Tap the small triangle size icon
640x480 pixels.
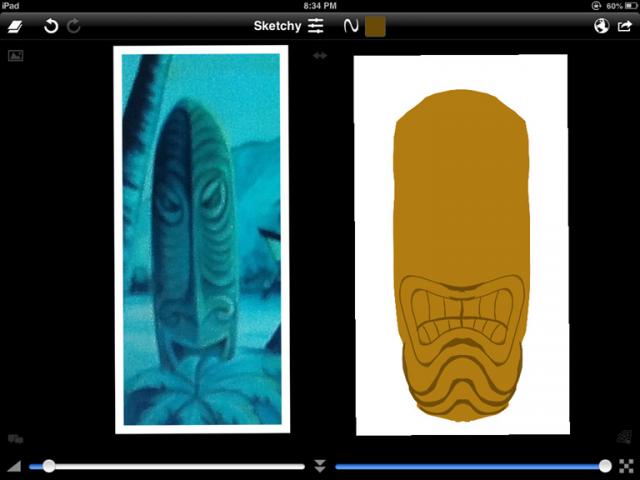(x=14, y=466)
